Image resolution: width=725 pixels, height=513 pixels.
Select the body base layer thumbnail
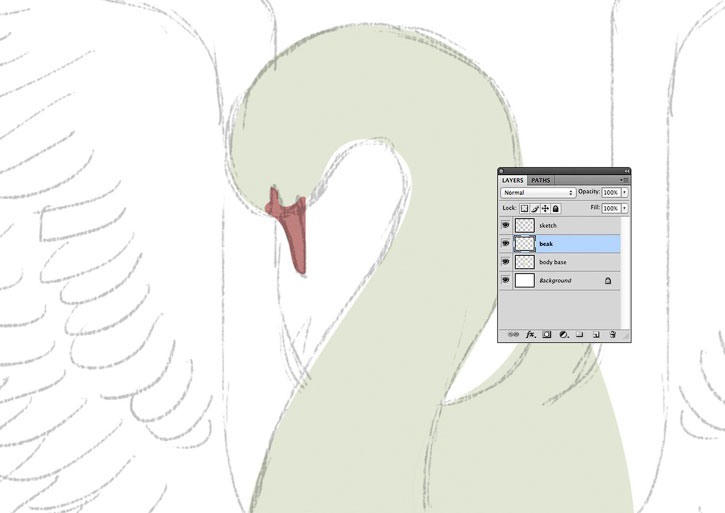tap(525, 262)
